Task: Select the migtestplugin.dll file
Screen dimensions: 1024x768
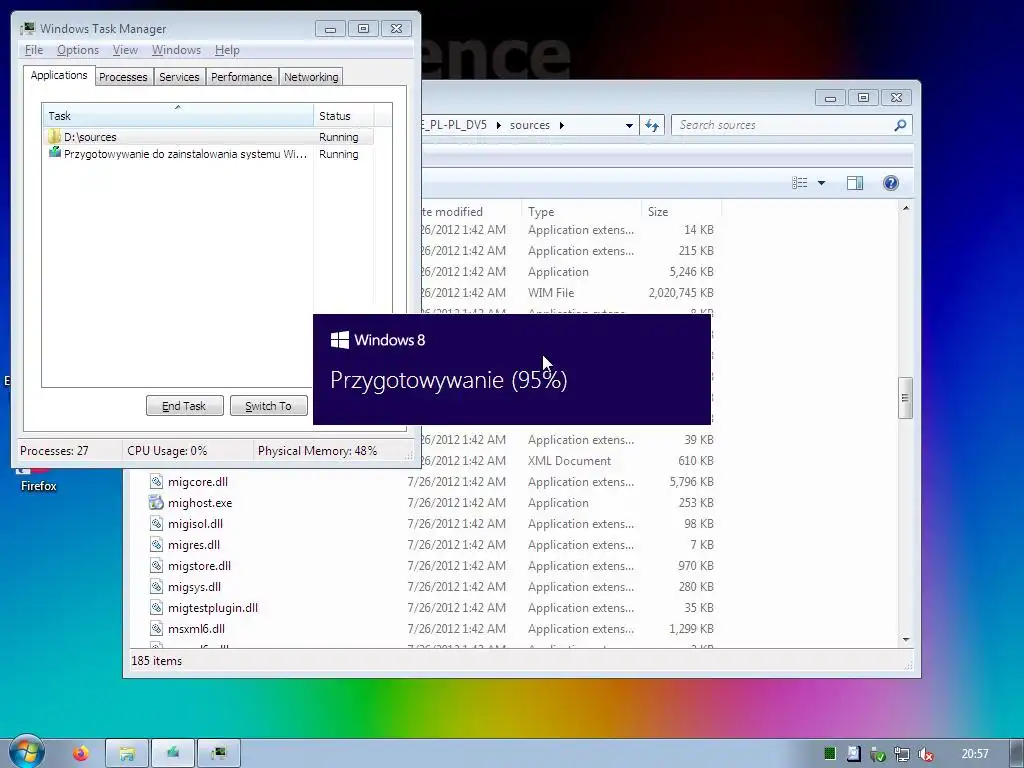Action: 213,607
